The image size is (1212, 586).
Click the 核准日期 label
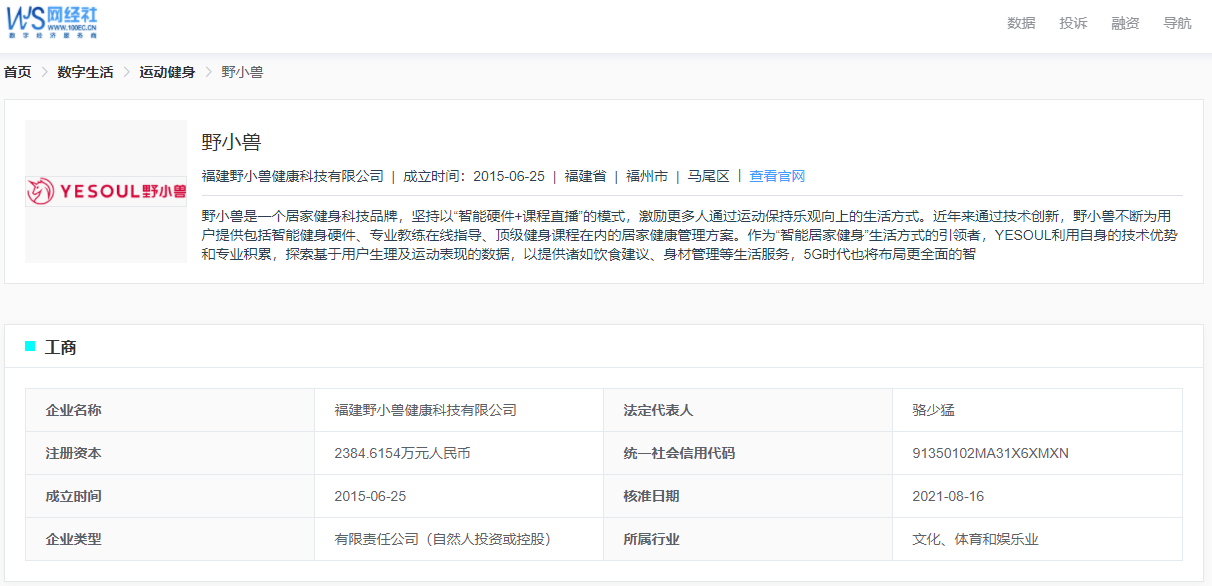click(x=651, y=496)
